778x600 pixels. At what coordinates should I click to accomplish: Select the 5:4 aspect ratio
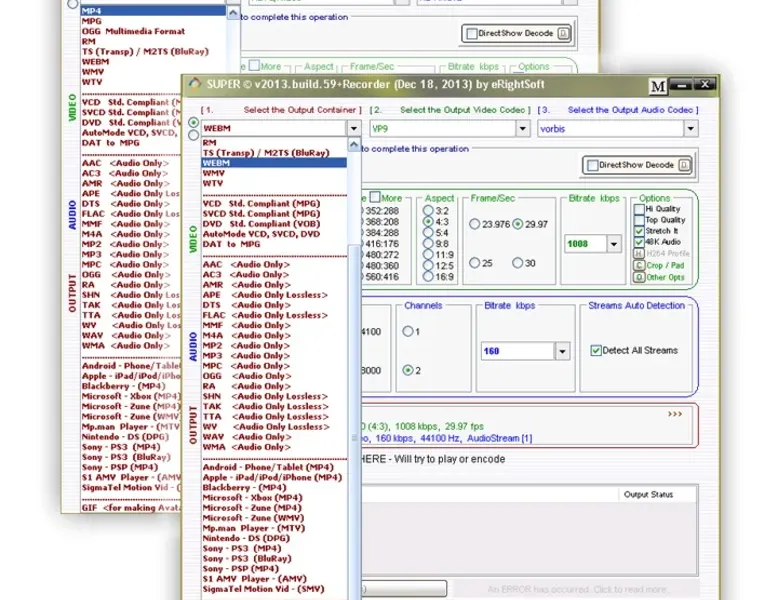click(428, 232)
